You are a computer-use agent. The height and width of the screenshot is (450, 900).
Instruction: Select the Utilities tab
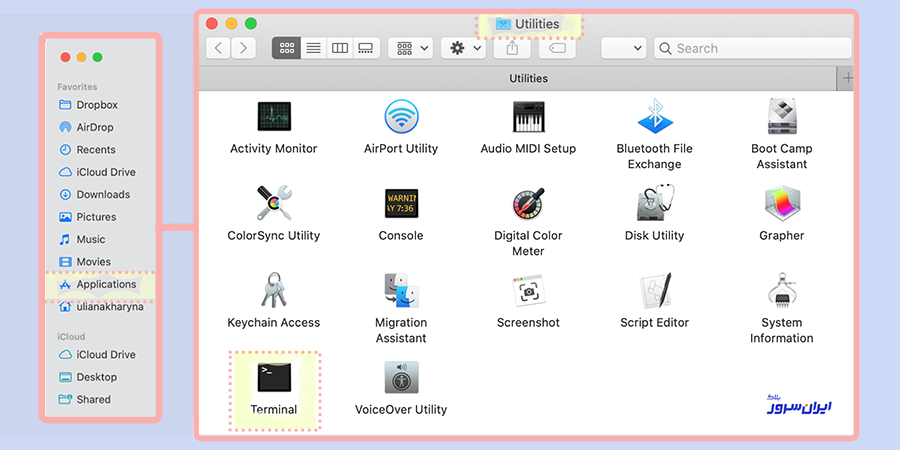pos(518,78)
